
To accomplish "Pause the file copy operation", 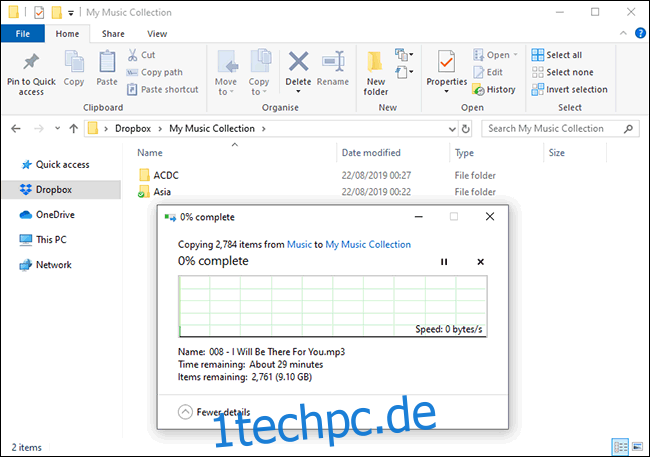I will pyautogui.click(x=444, y=262).
